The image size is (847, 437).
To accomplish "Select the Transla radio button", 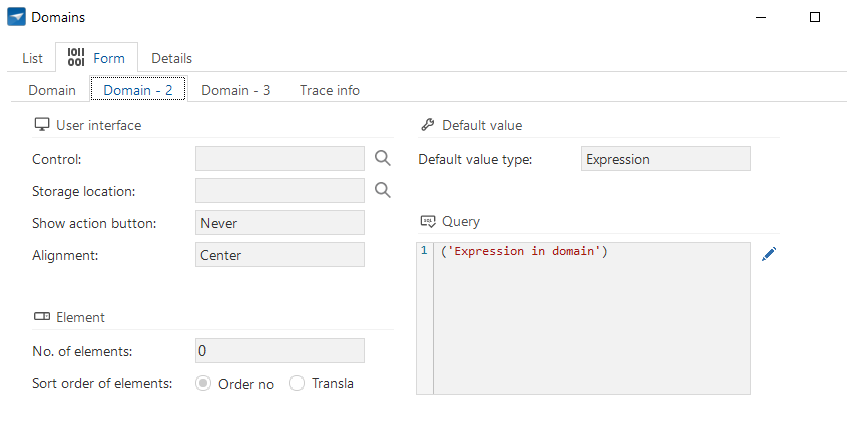I will tap(297, 384).
